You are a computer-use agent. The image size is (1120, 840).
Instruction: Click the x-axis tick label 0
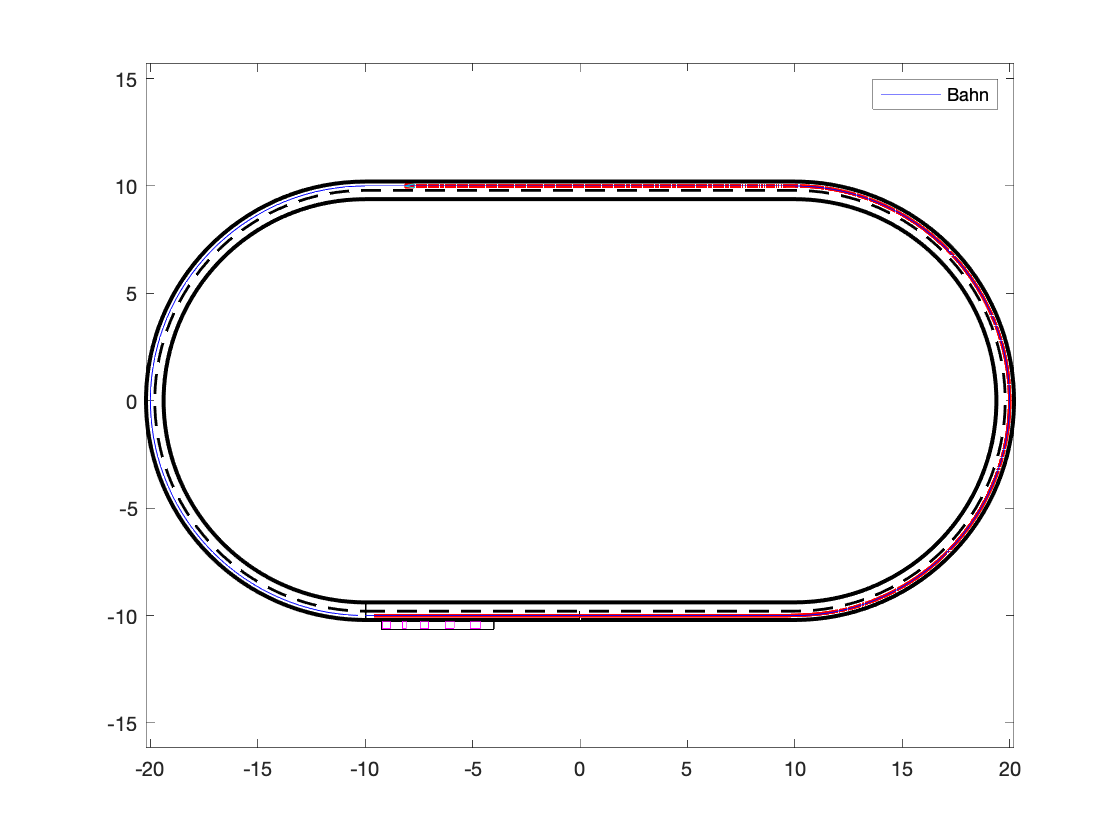pos(580,769)
